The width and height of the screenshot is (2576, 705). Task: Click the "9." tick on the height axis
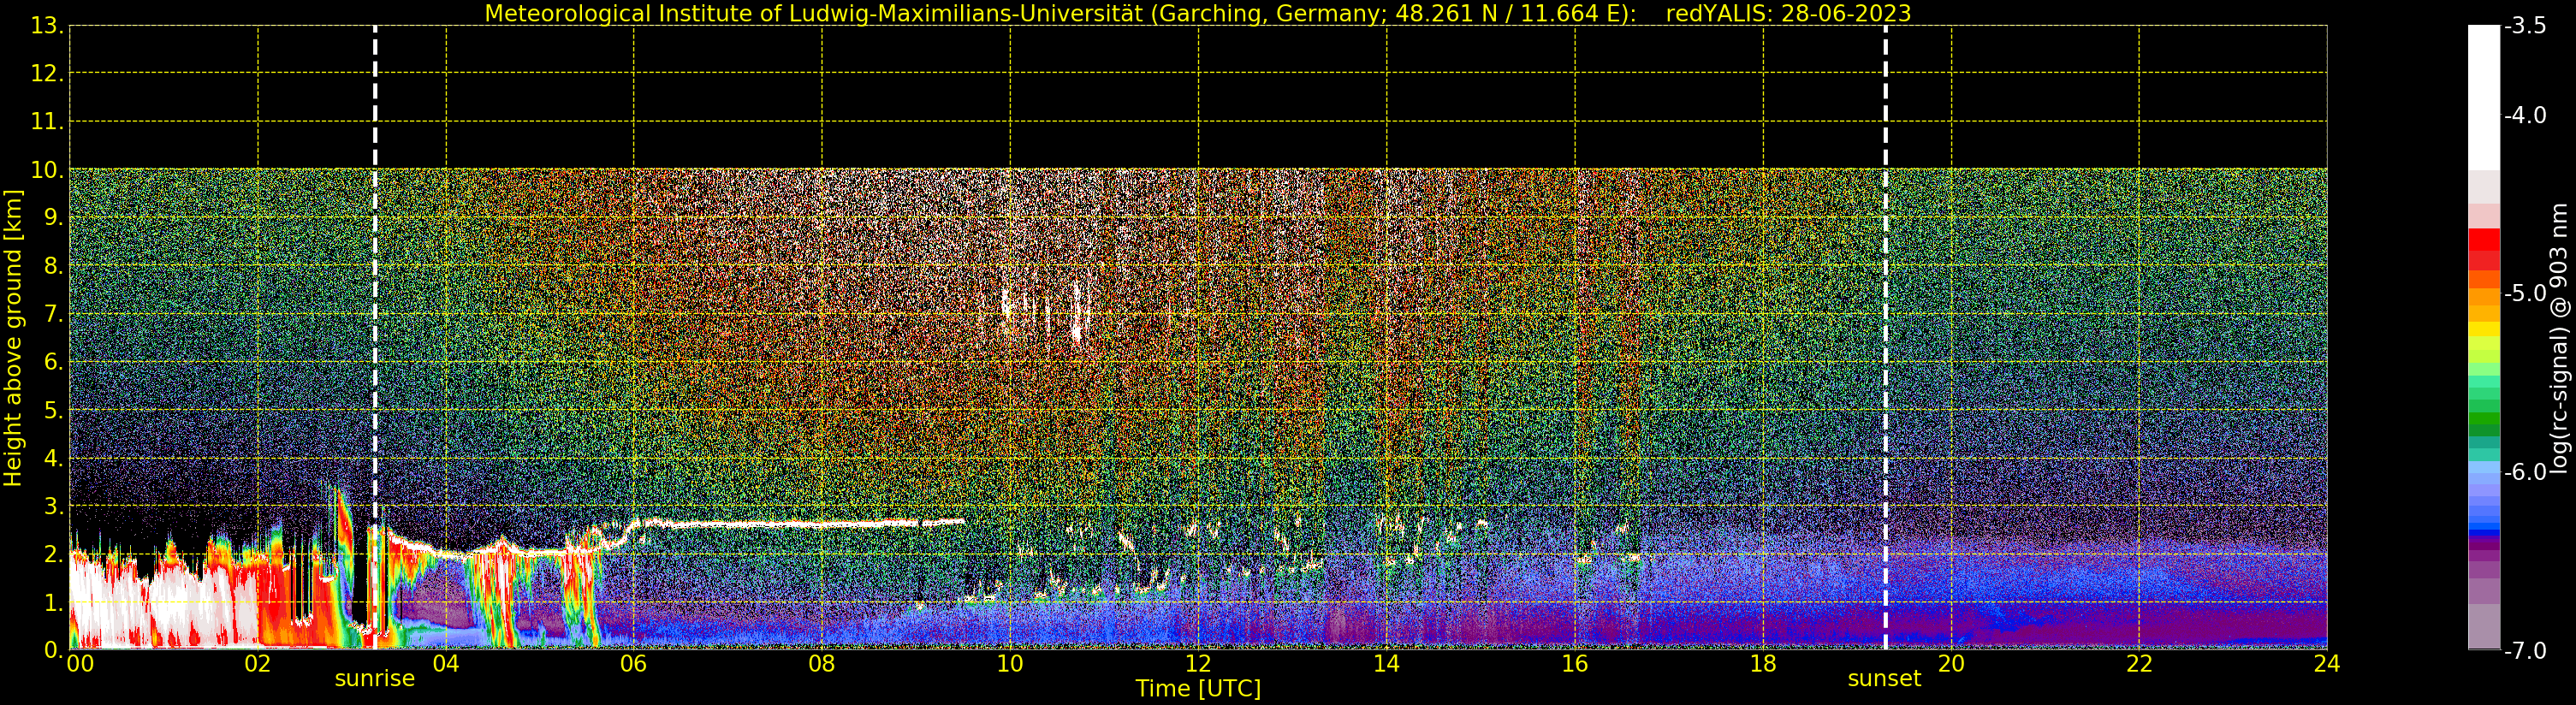click(53, 218)
